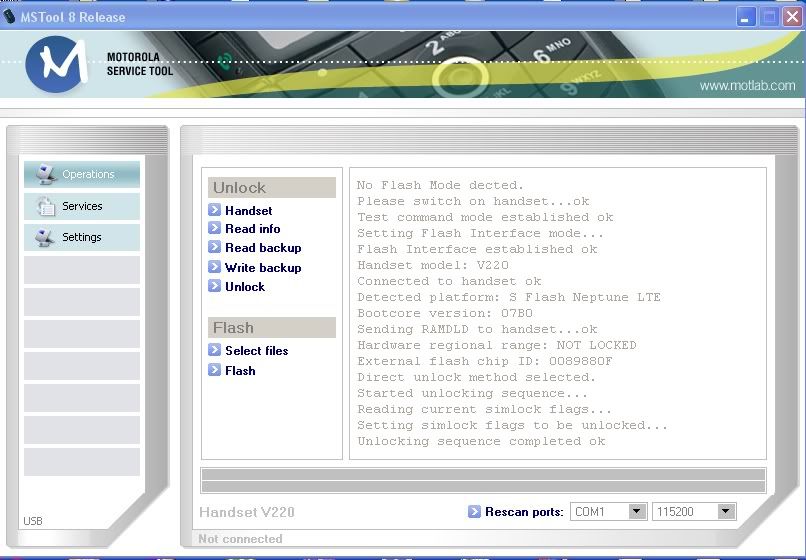Click the arrow icon next to Write backup

click(215, 267)
